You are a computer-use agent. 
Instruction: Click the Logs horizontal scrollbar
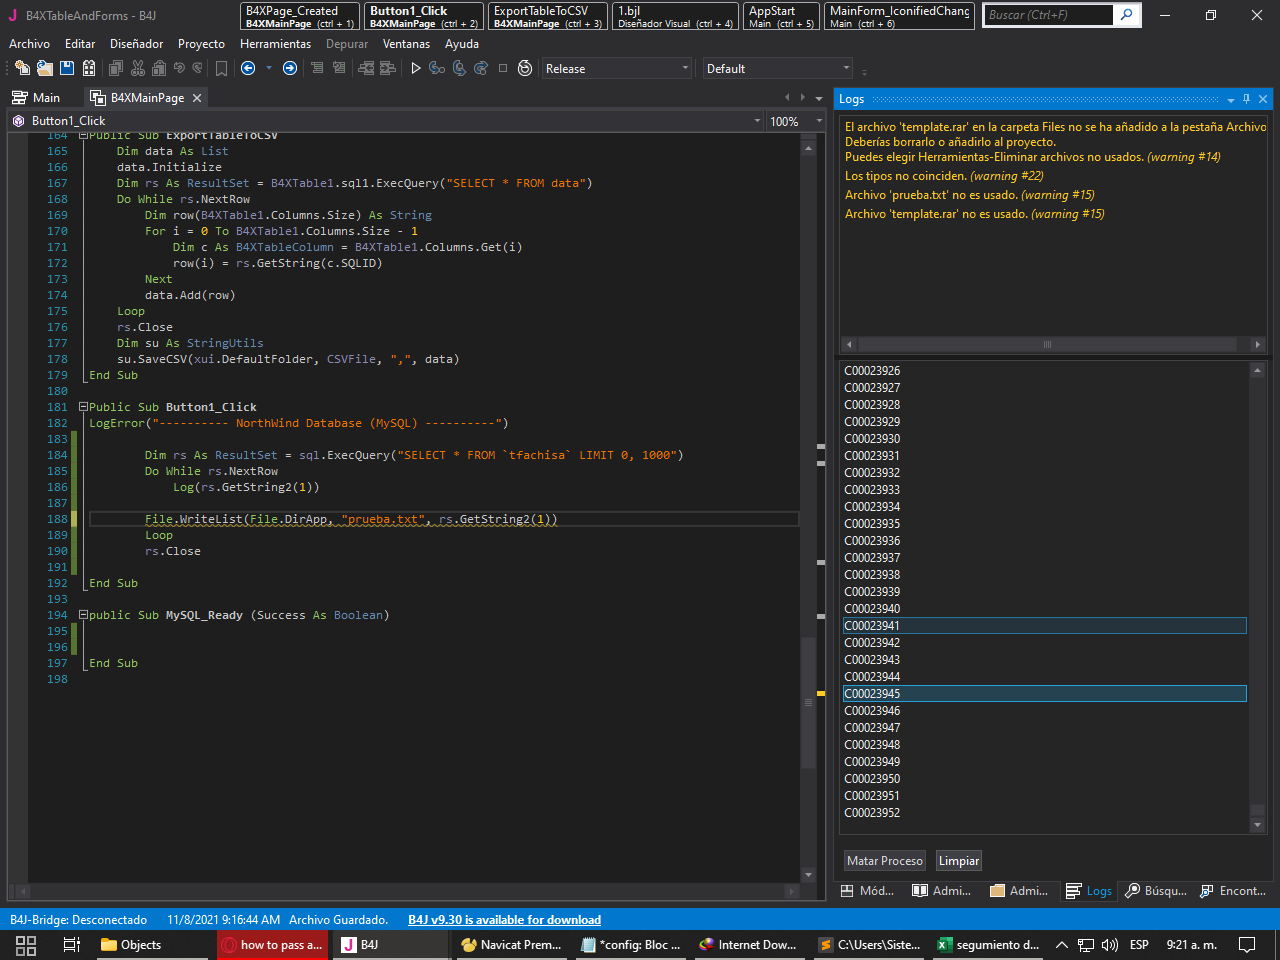tap(1047, 345)
